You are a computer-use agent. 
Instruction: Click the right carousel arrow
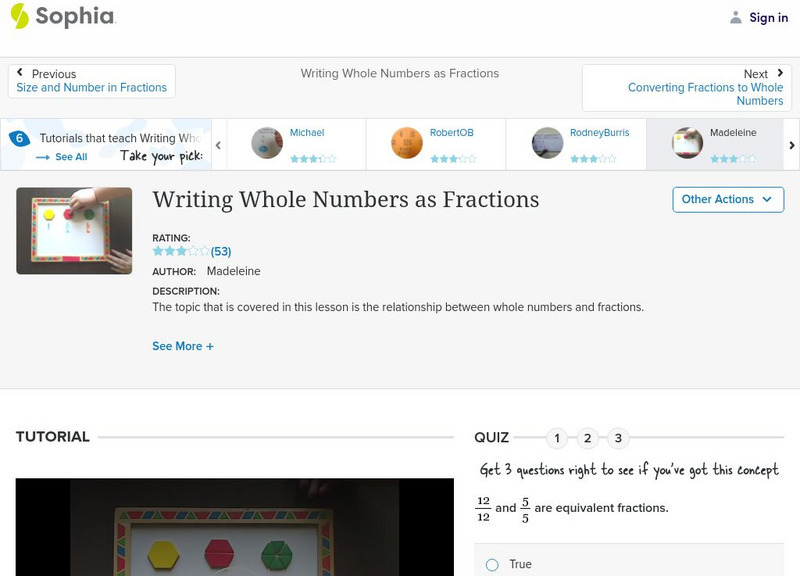(x=791, y=144)
